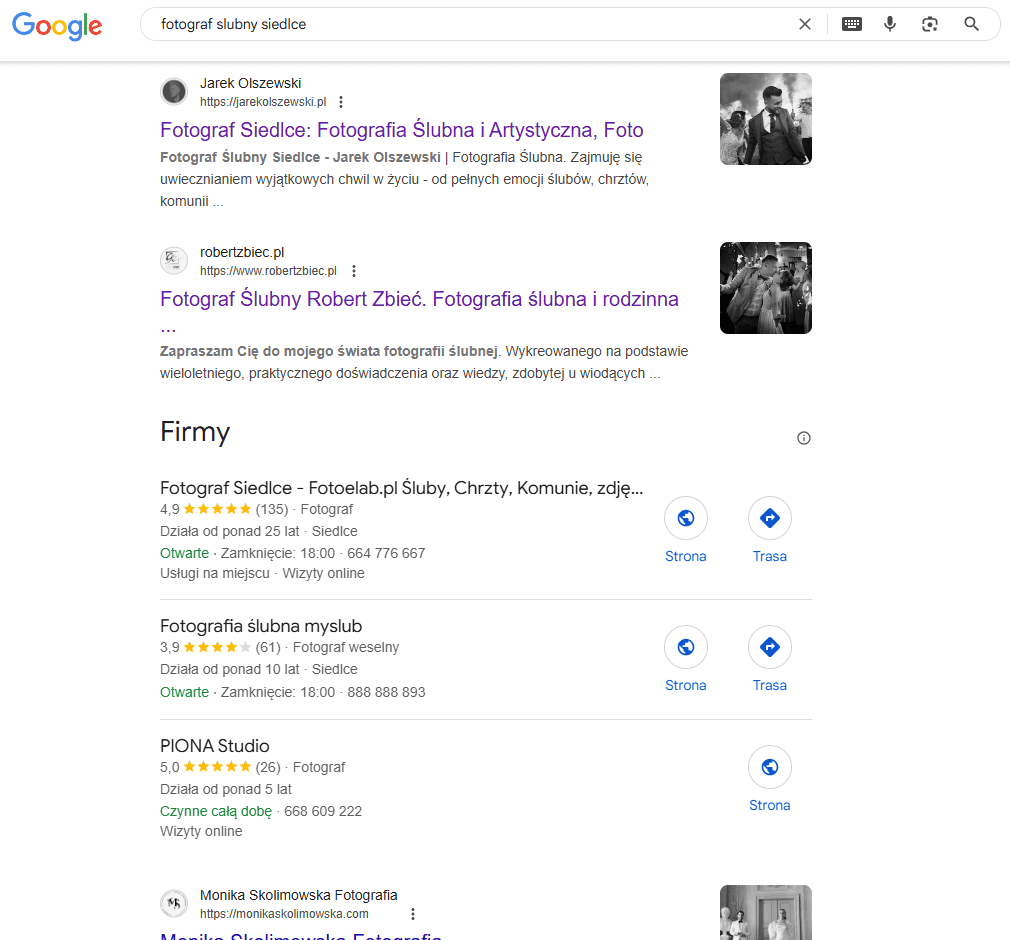Click 'Działa od ponad 25 lat · Siedlce' text

click(x=259, y=531)
